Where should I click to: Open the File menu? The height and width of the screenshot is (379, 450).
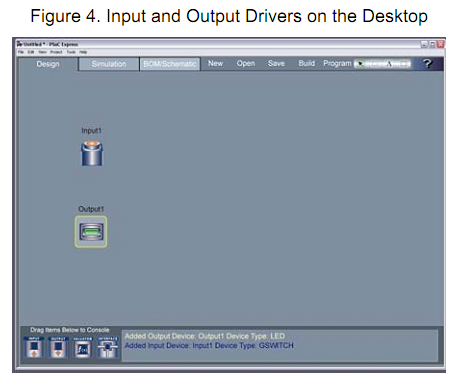(21, 52)
